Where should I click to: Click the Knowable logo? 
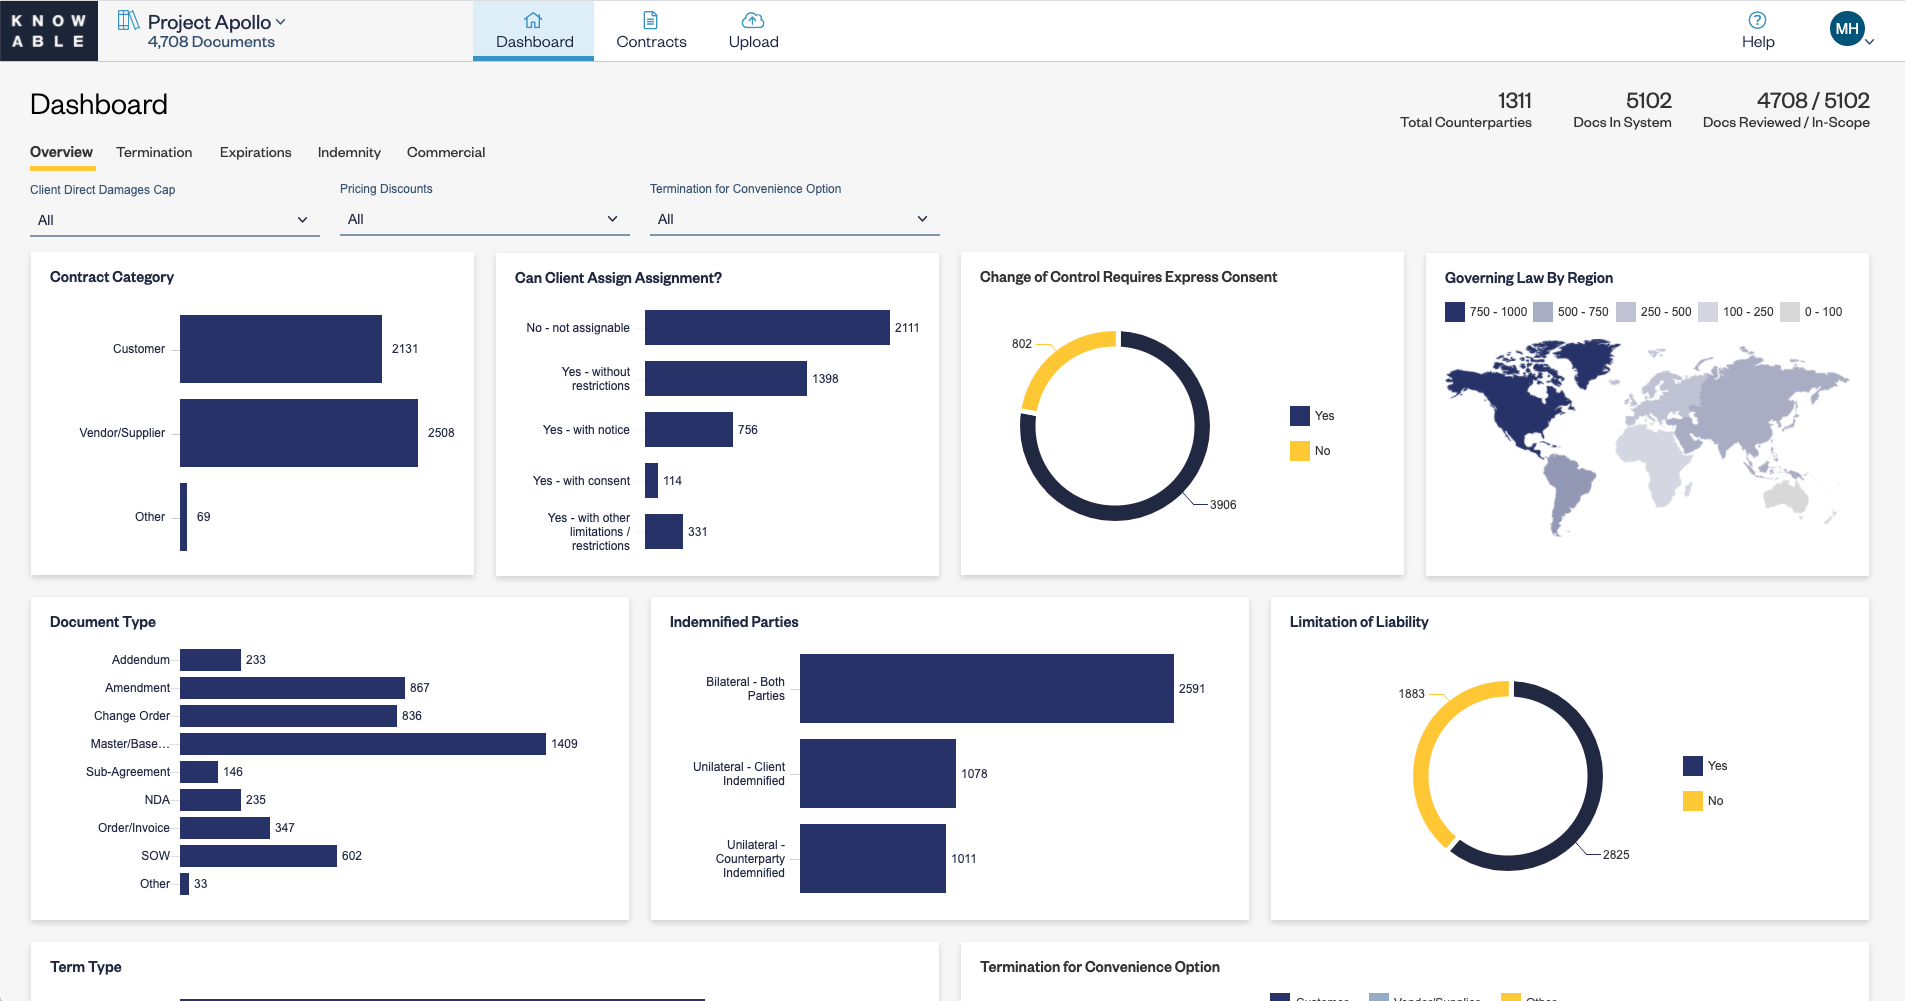(x=48, y=30)
